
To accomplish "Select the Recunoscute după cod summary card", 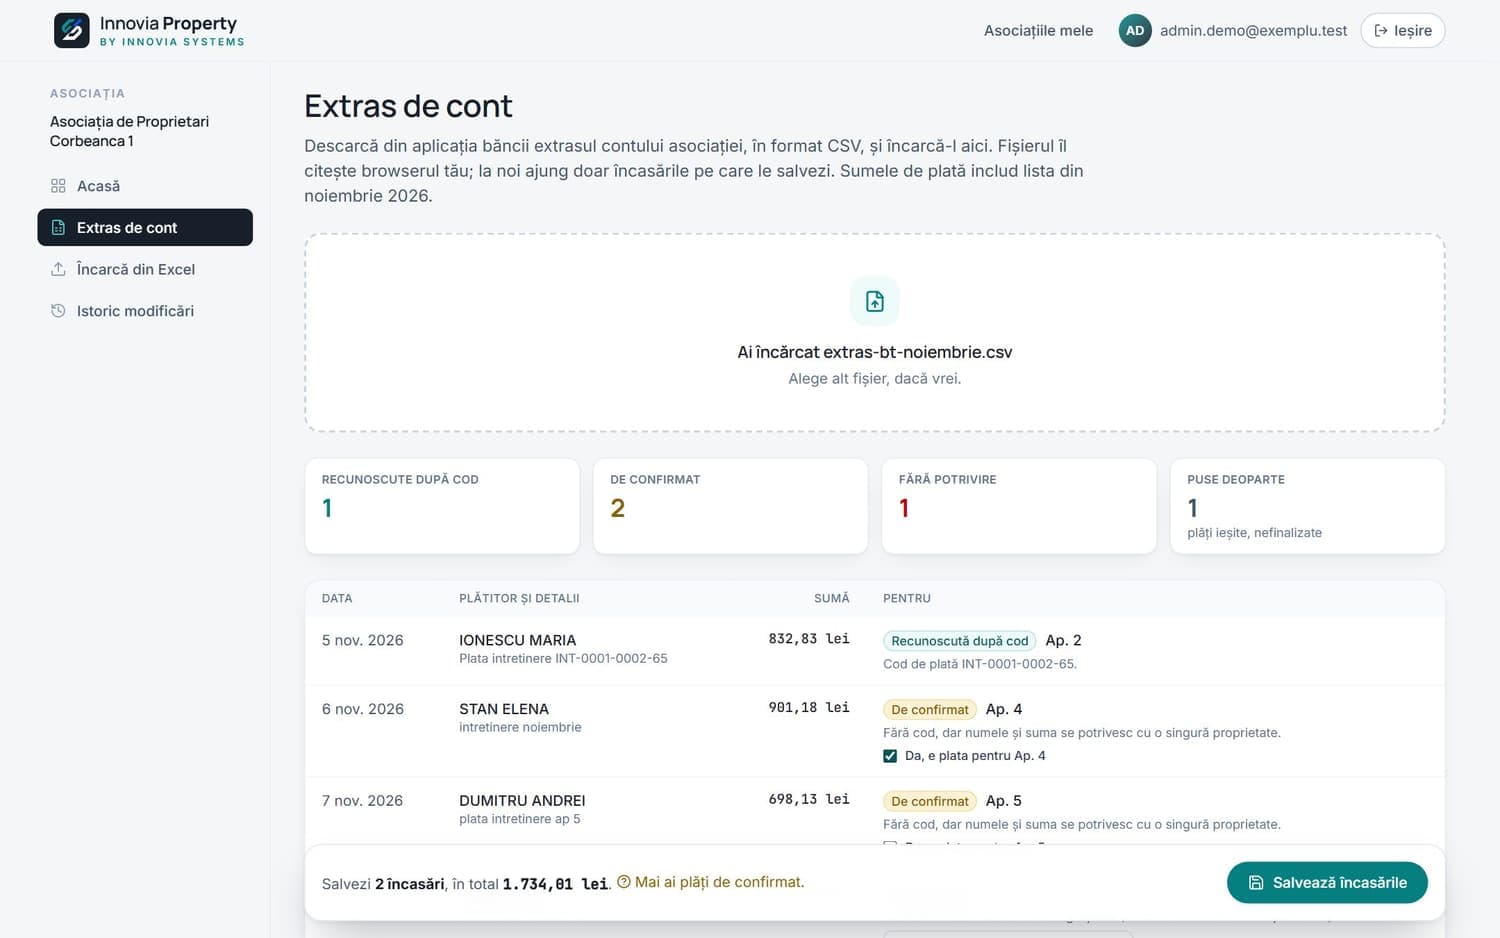I will click(x=442, y=506).
